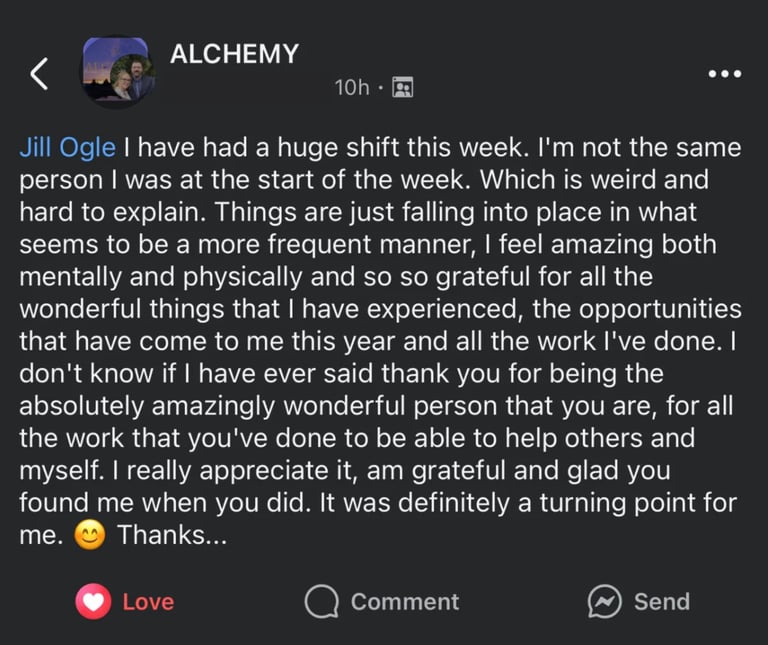This screenshot has width=768, height=645.
Task: Open the three-dot post options menu
Action: click(724, 74)
